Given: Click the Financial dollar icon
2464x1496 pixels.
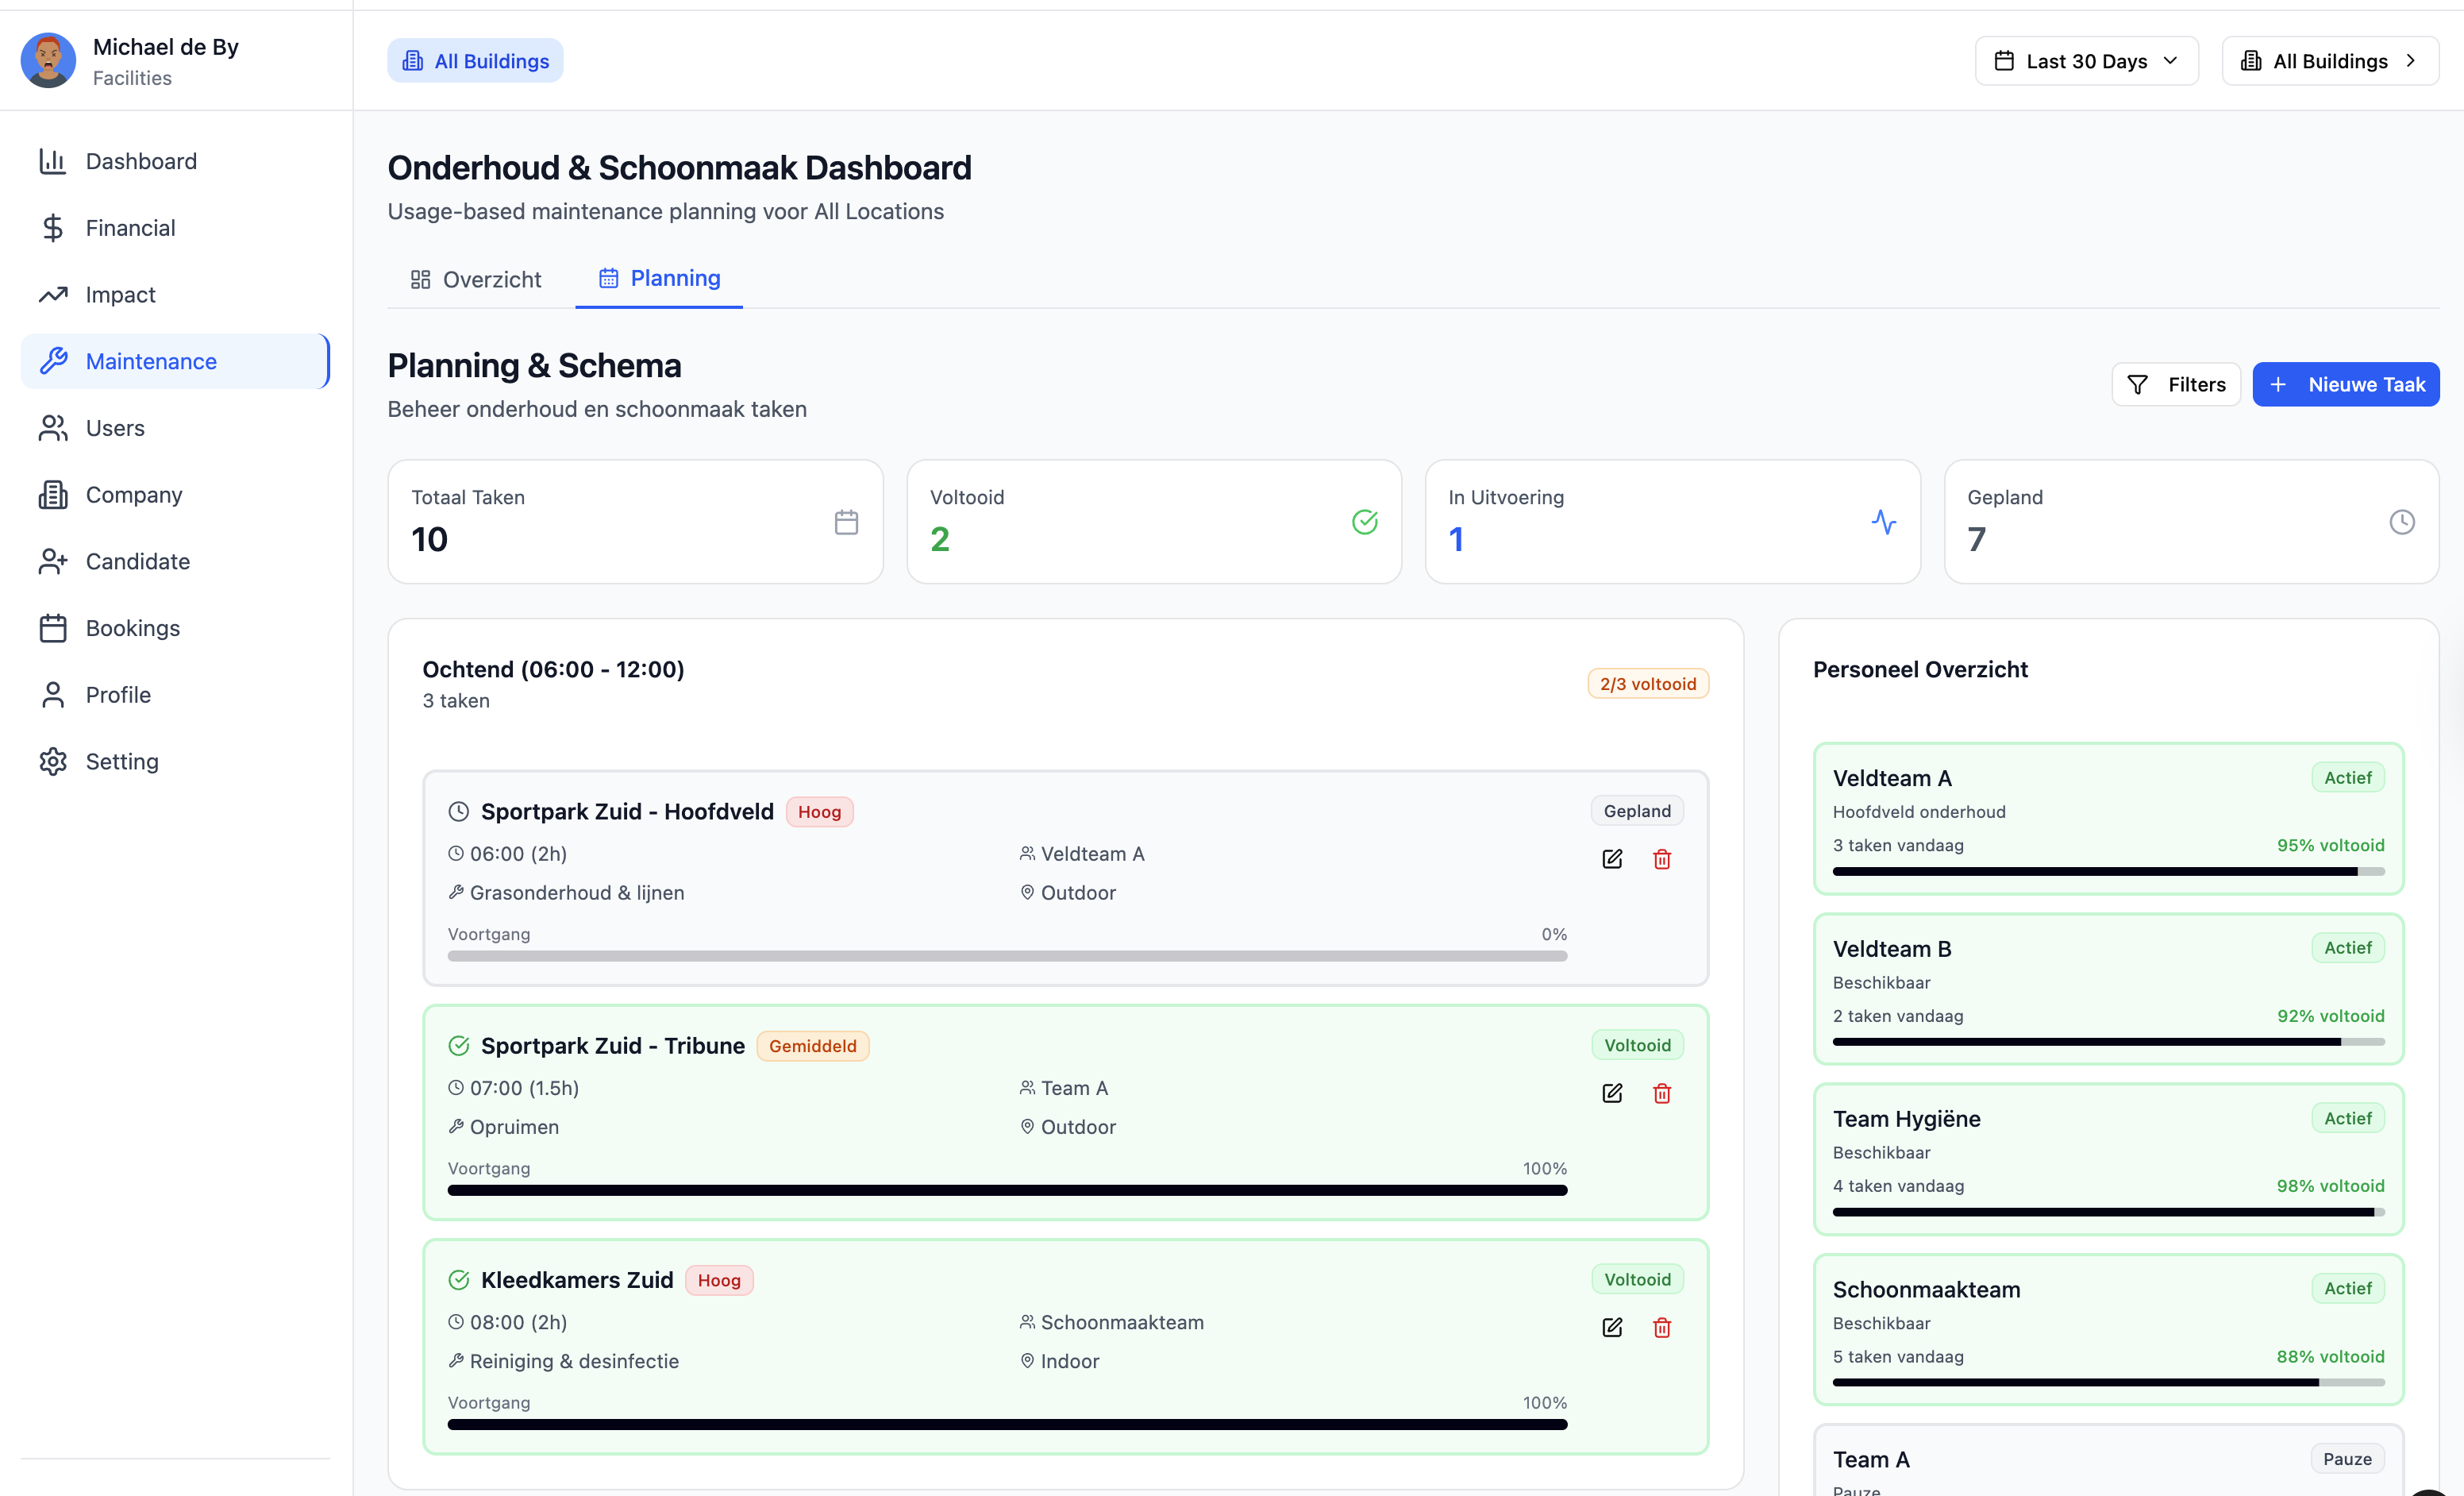Looking at the screenshot, I should tap(53, 228).
